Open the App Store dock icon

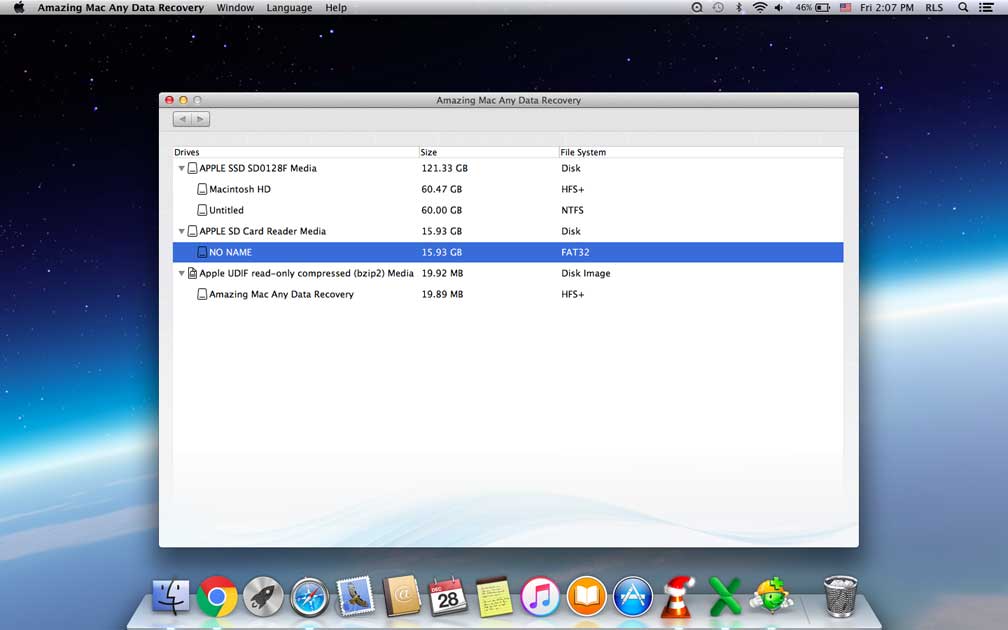point(632,597)
